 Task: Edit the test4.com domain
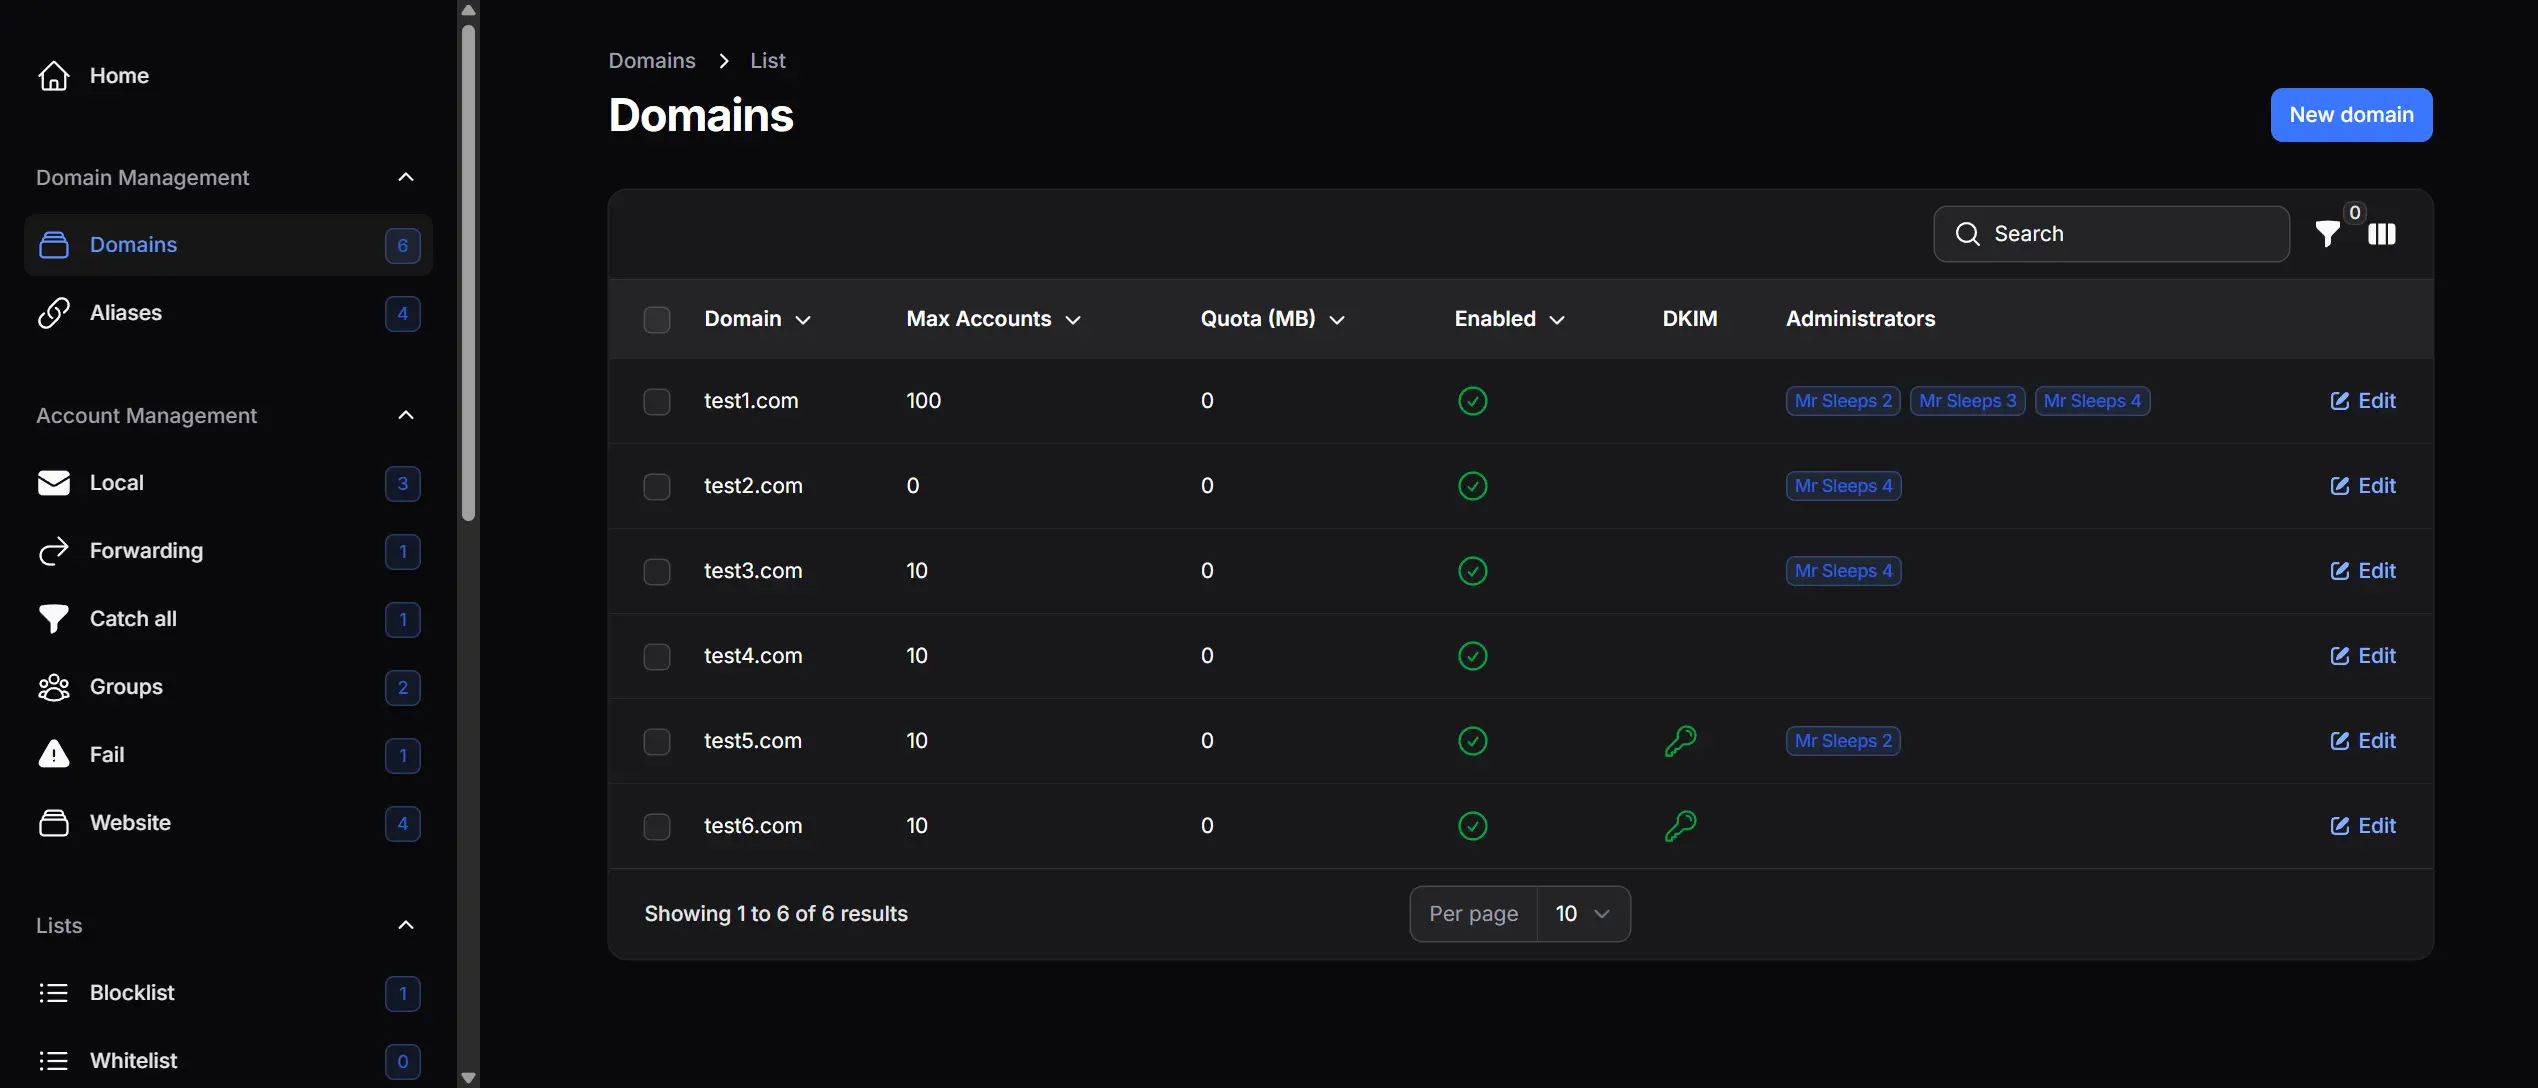click(2363, 656)
